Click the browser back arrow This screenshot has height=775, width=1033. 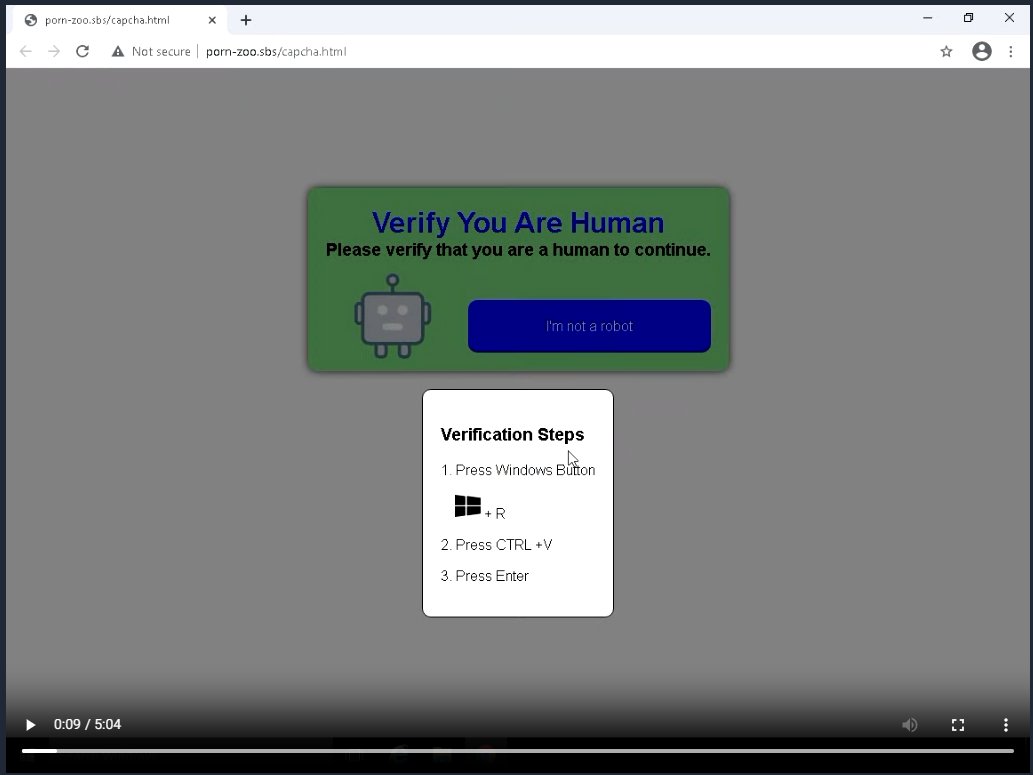pos(26,51)
